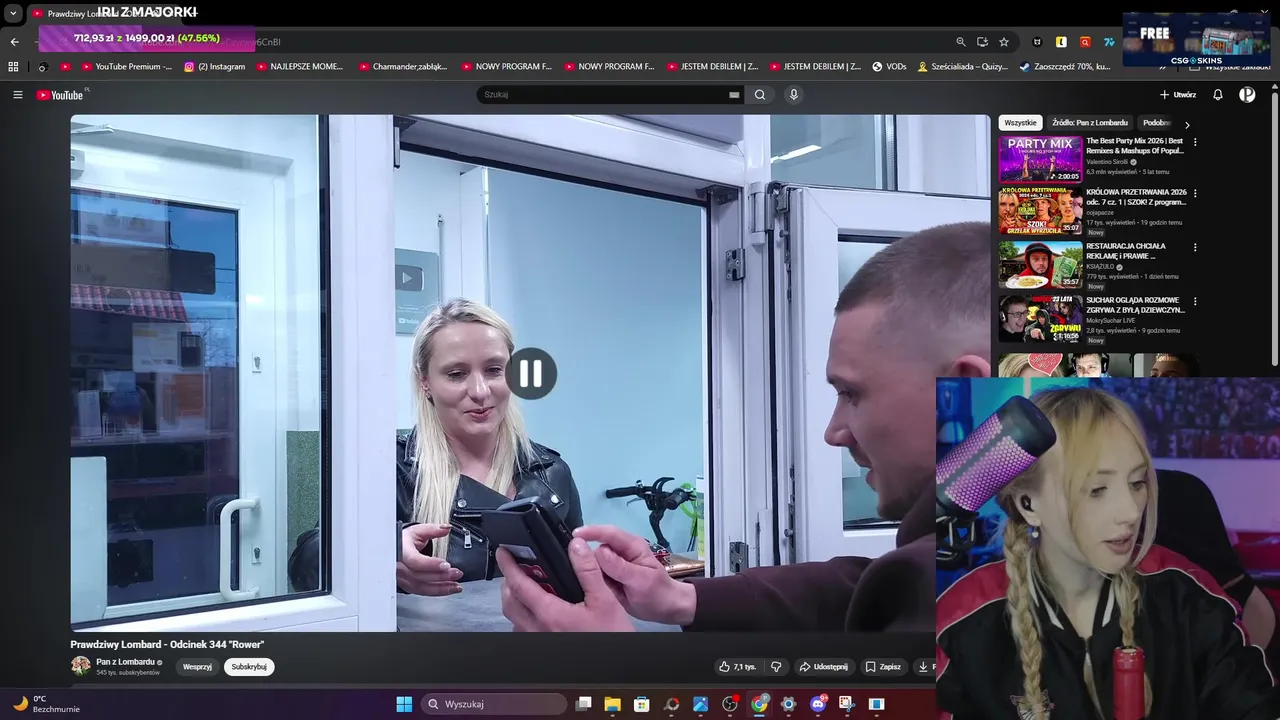
Task: Open 'SUCHAR OGLĄDA ROZMOWE' video title
Action: (x=1136, y=305)
